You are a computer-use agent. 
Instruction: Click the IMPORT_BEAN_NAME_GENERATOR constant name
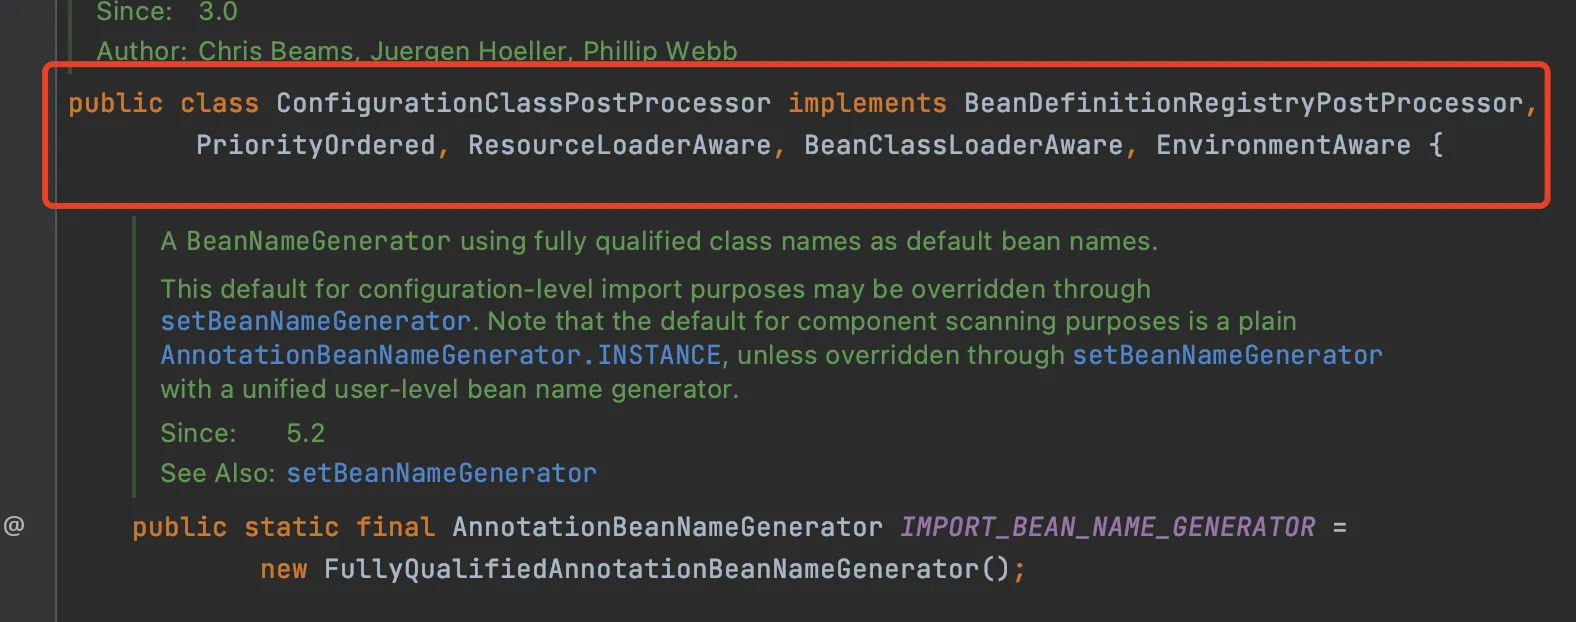[1107, 527]
